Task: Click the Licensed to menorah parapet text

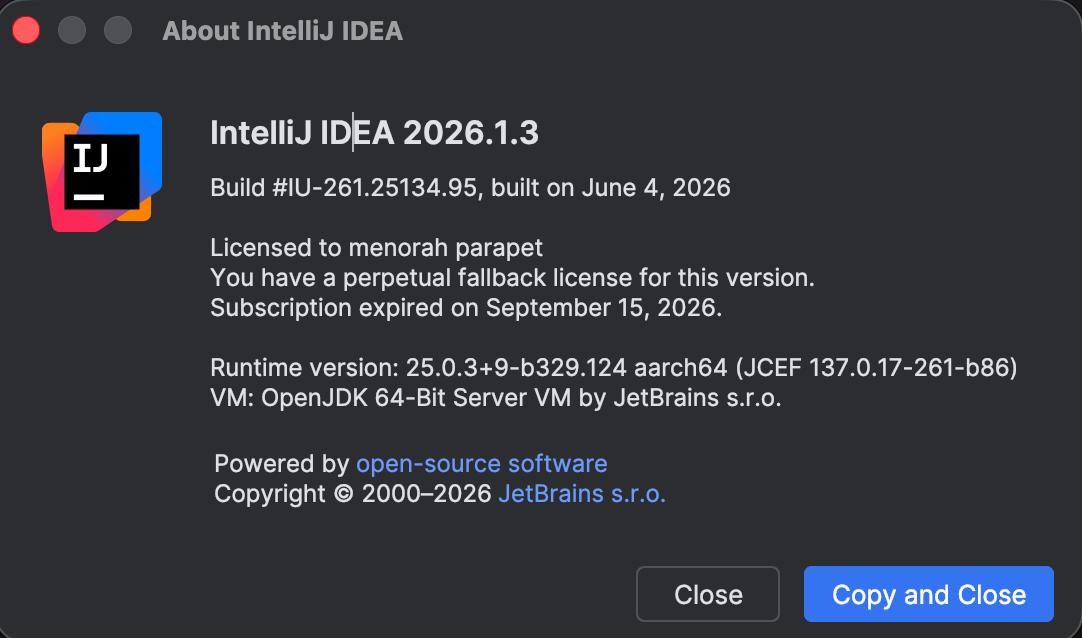Action: click(376, 248)
